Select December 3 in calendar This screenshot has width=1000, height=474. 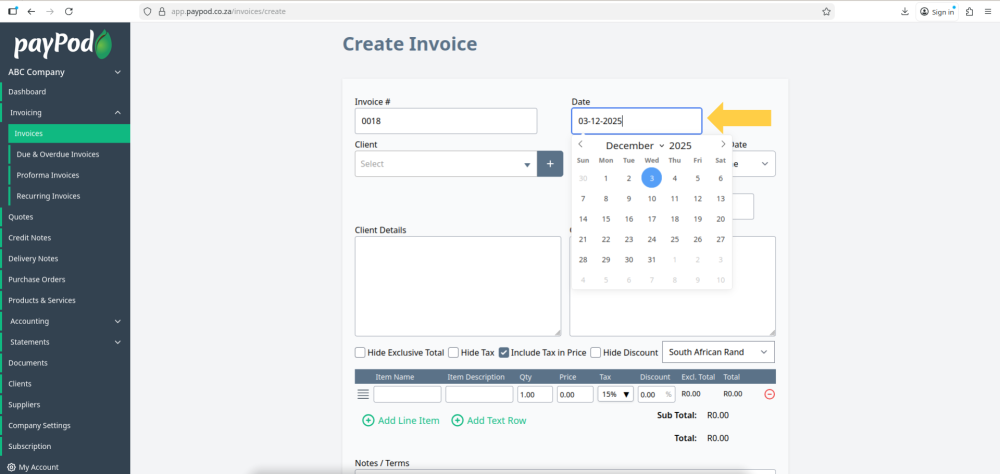pyautogui.click(x=651, y=179)
